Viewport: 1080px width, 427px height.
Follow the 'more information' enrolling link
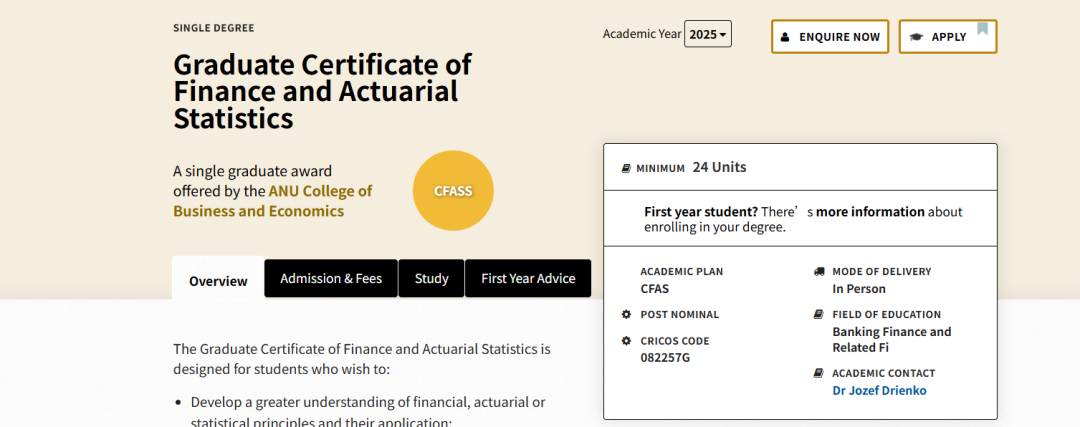870,212
